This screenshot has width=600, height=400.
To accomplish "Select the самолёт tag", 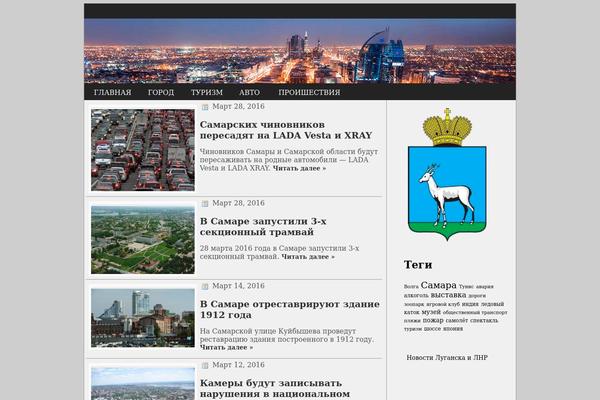I will (457, 321).
